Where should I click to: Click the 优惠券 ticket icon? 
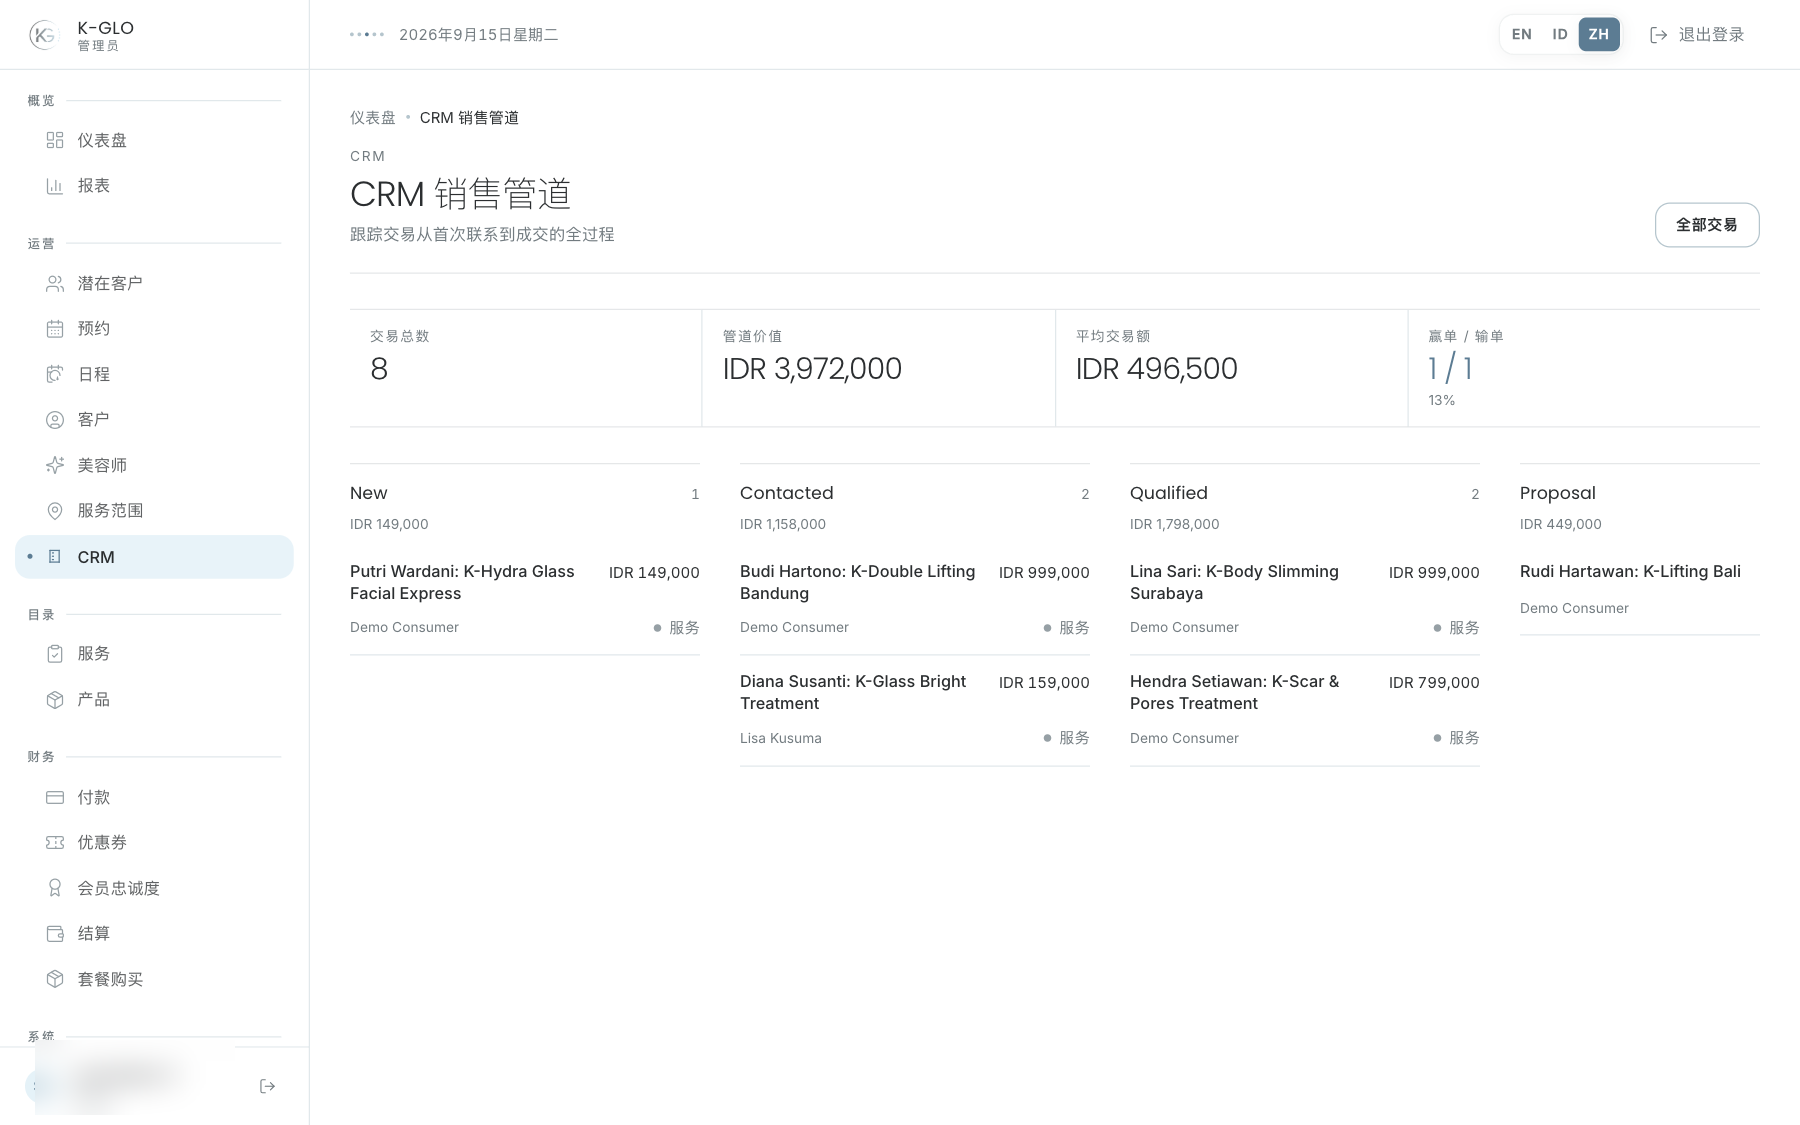[x=55, y=843]
